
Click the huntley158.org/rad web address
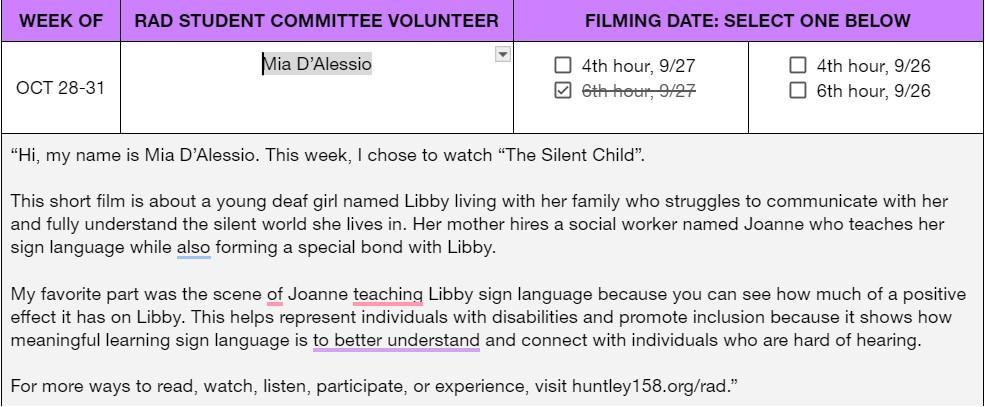pos(651,386)
